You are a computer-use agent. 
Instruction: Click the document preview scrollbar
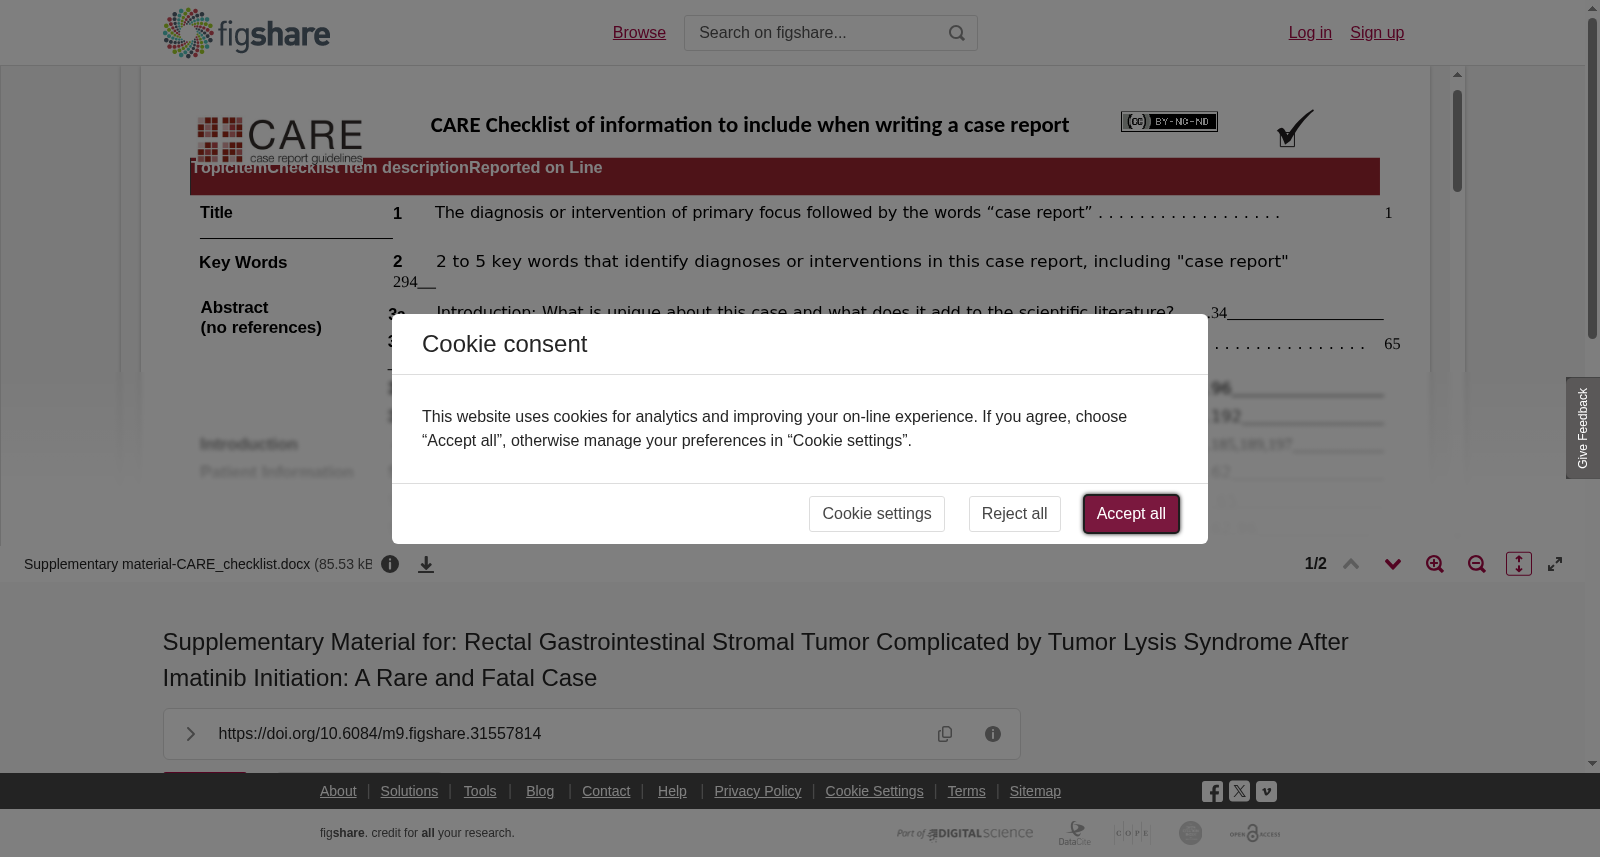click(x=1458, y=140)
